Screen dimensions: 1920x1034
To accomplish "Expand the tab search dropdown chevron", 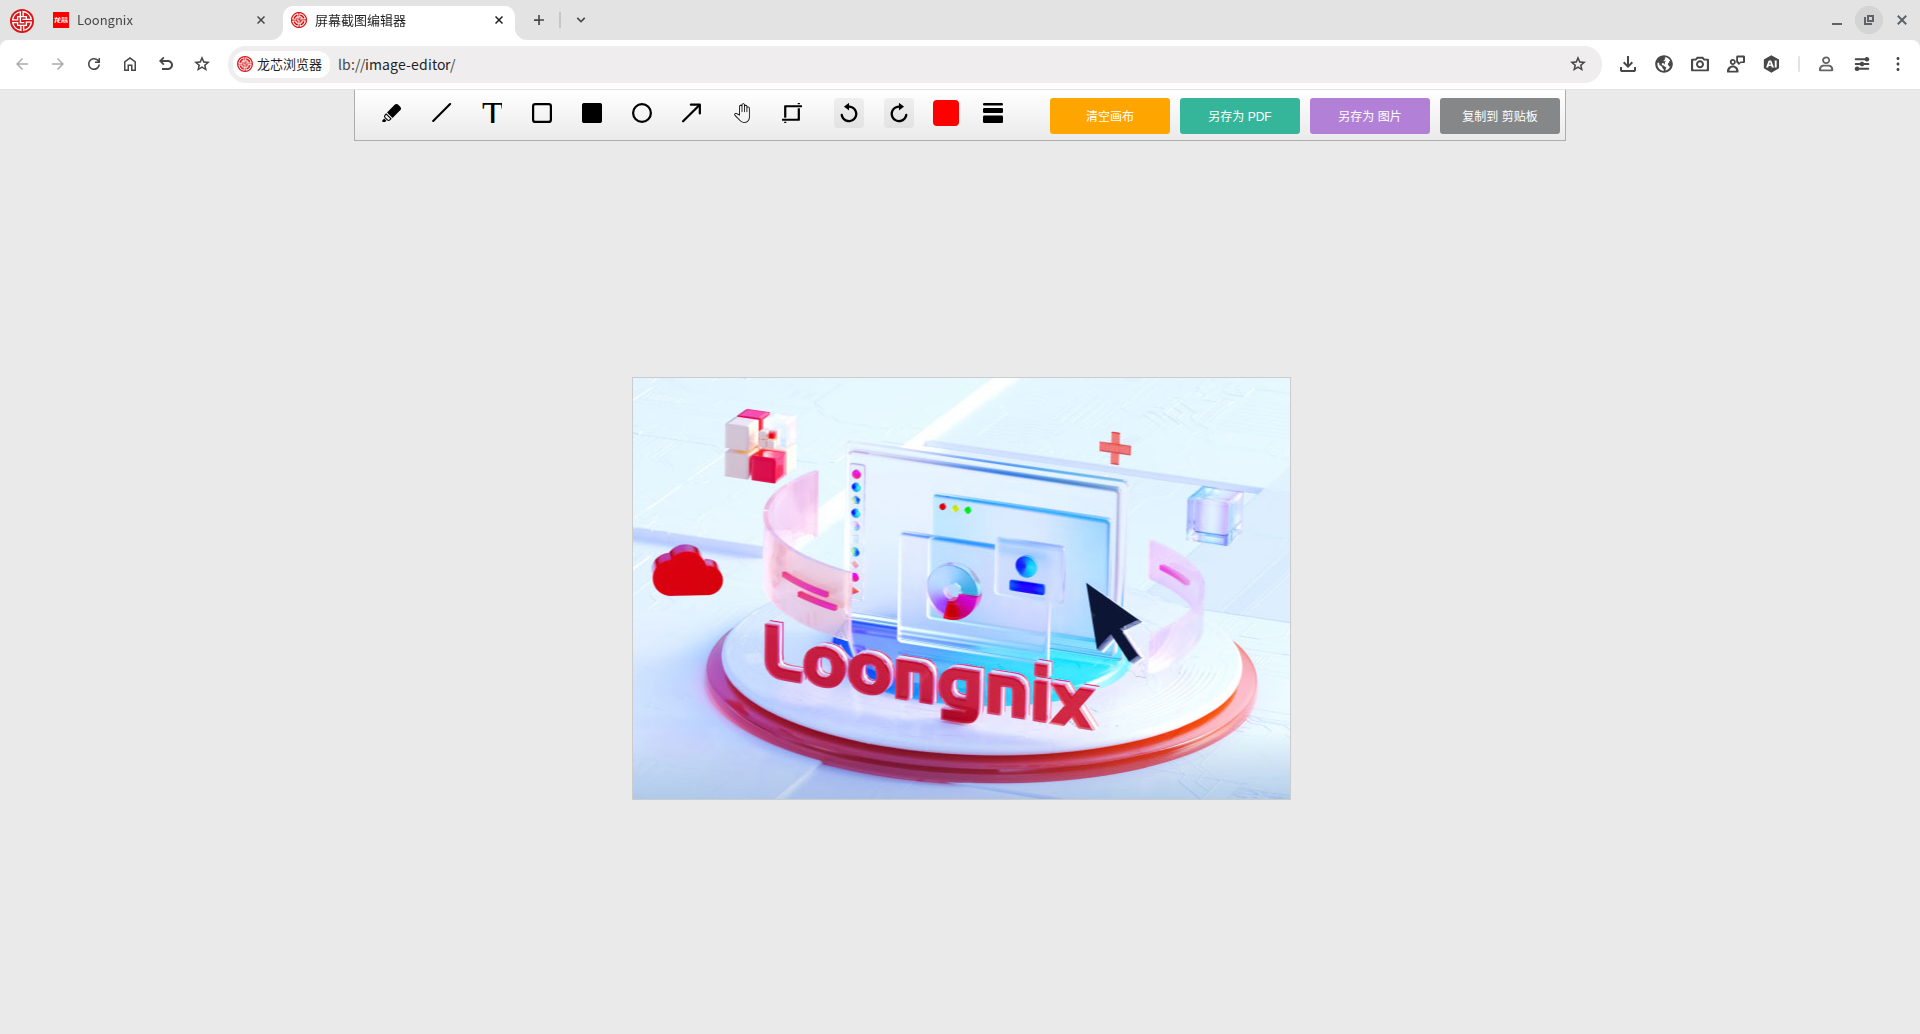I will click(x=581, y=20).
